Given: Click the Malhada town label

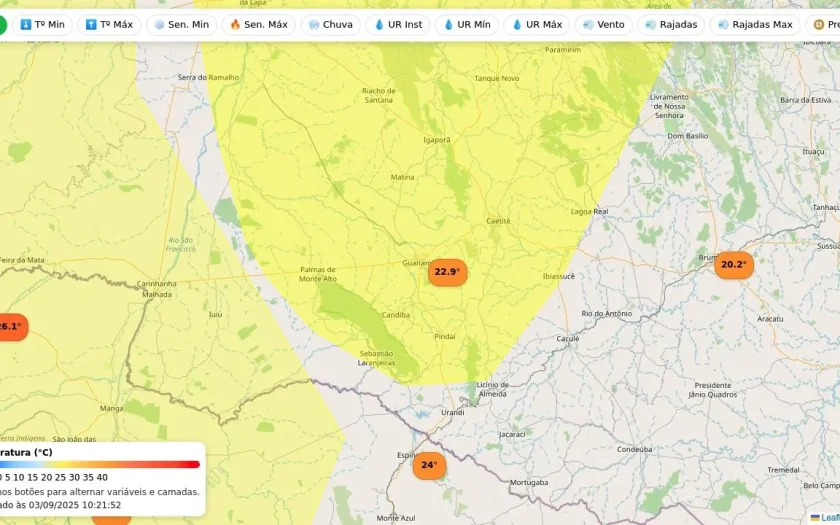Looking at the screenshot, I should (x=157, y=295).
